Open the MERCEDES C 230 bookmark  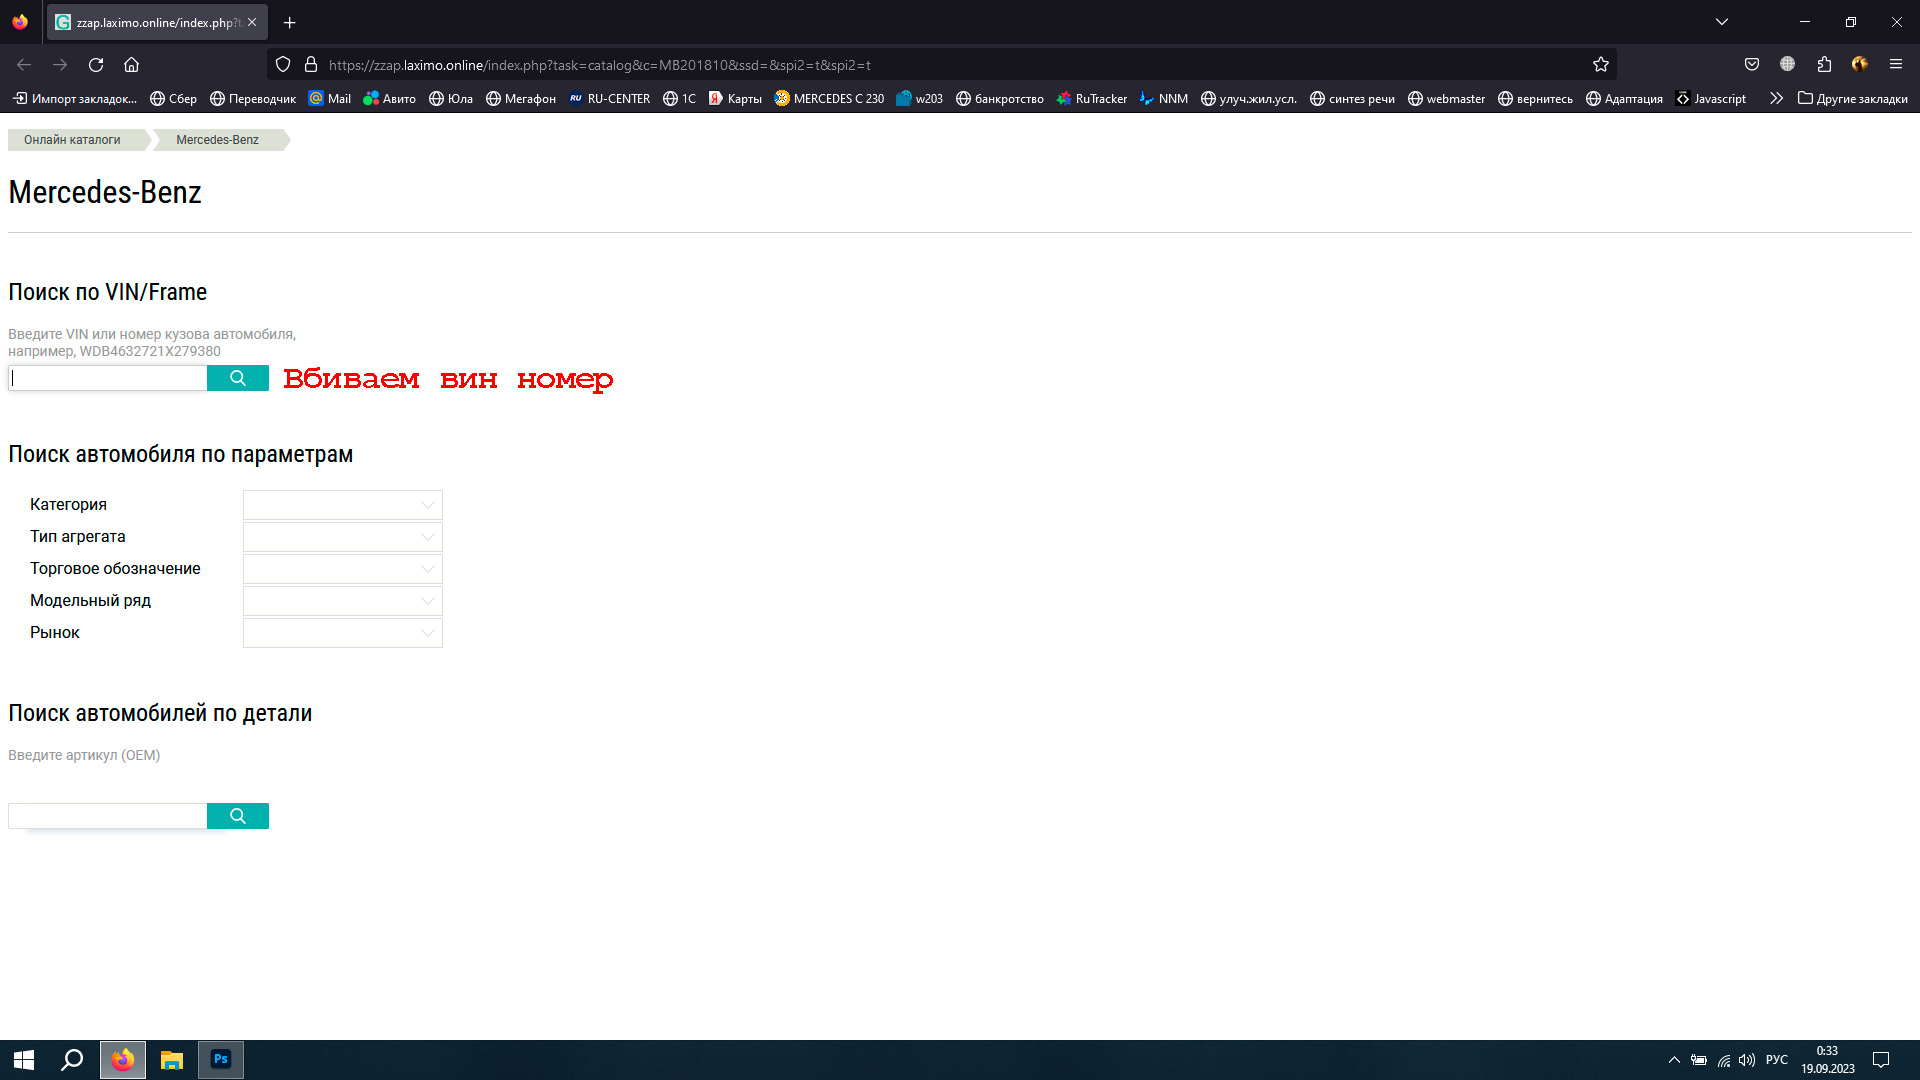pos(829,98)
